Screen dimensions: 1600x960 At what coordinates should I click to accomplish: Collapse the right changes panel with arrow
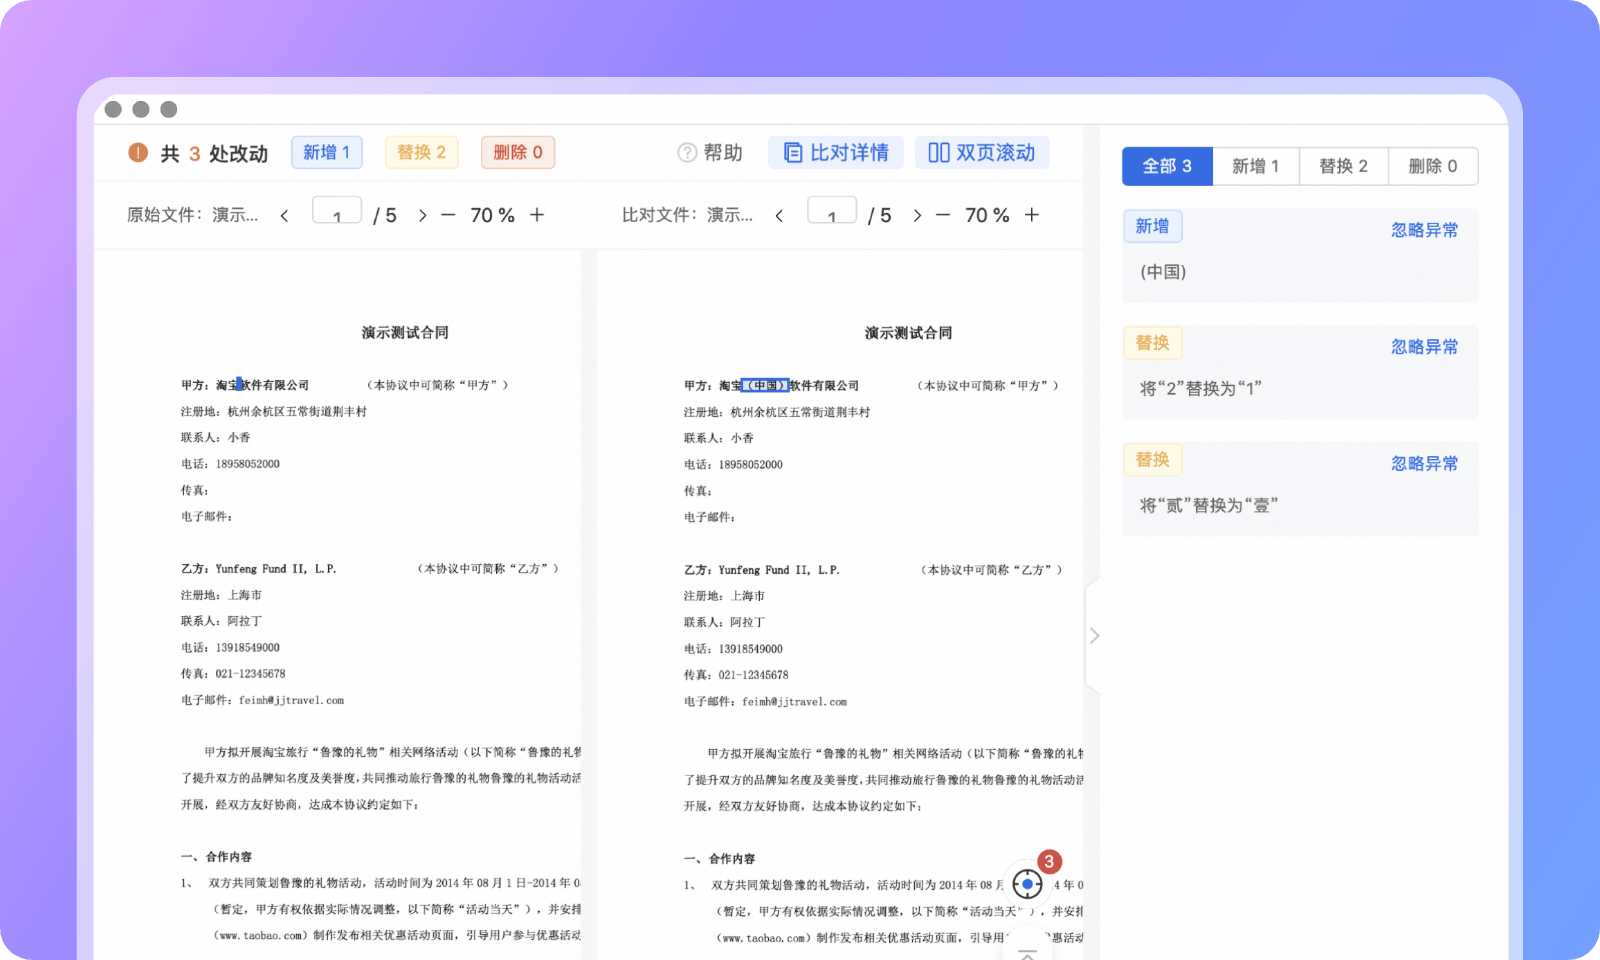[x=1094, y=636]
